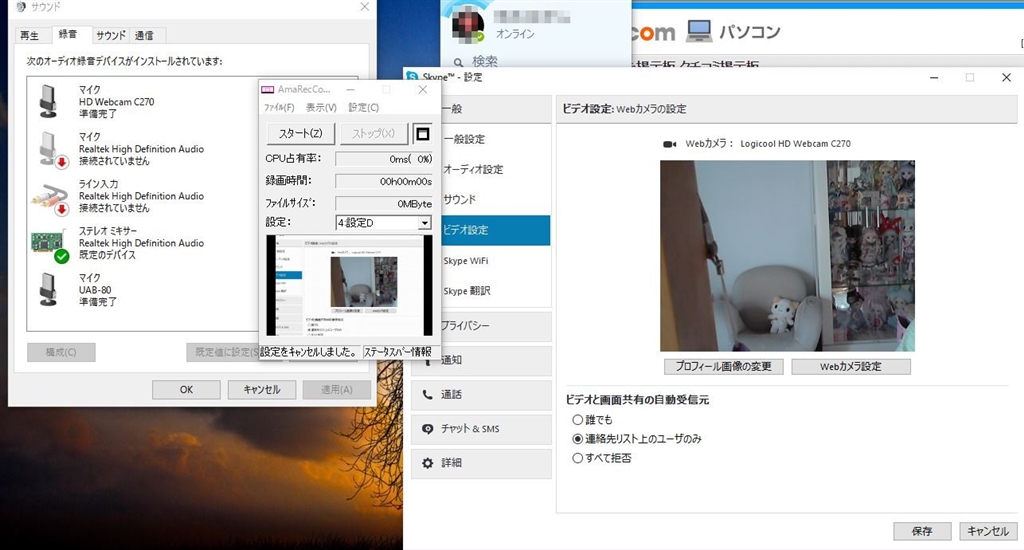
Task: Click the パソコン computer icon in browser
Action: pos(699,31)
